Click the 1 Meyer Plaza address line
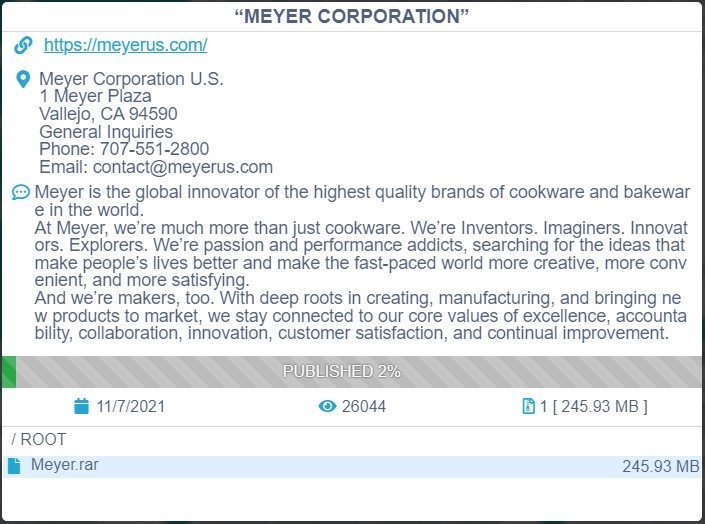The width and height of the screenshot is (705, 524). click(x=96, y=97)
